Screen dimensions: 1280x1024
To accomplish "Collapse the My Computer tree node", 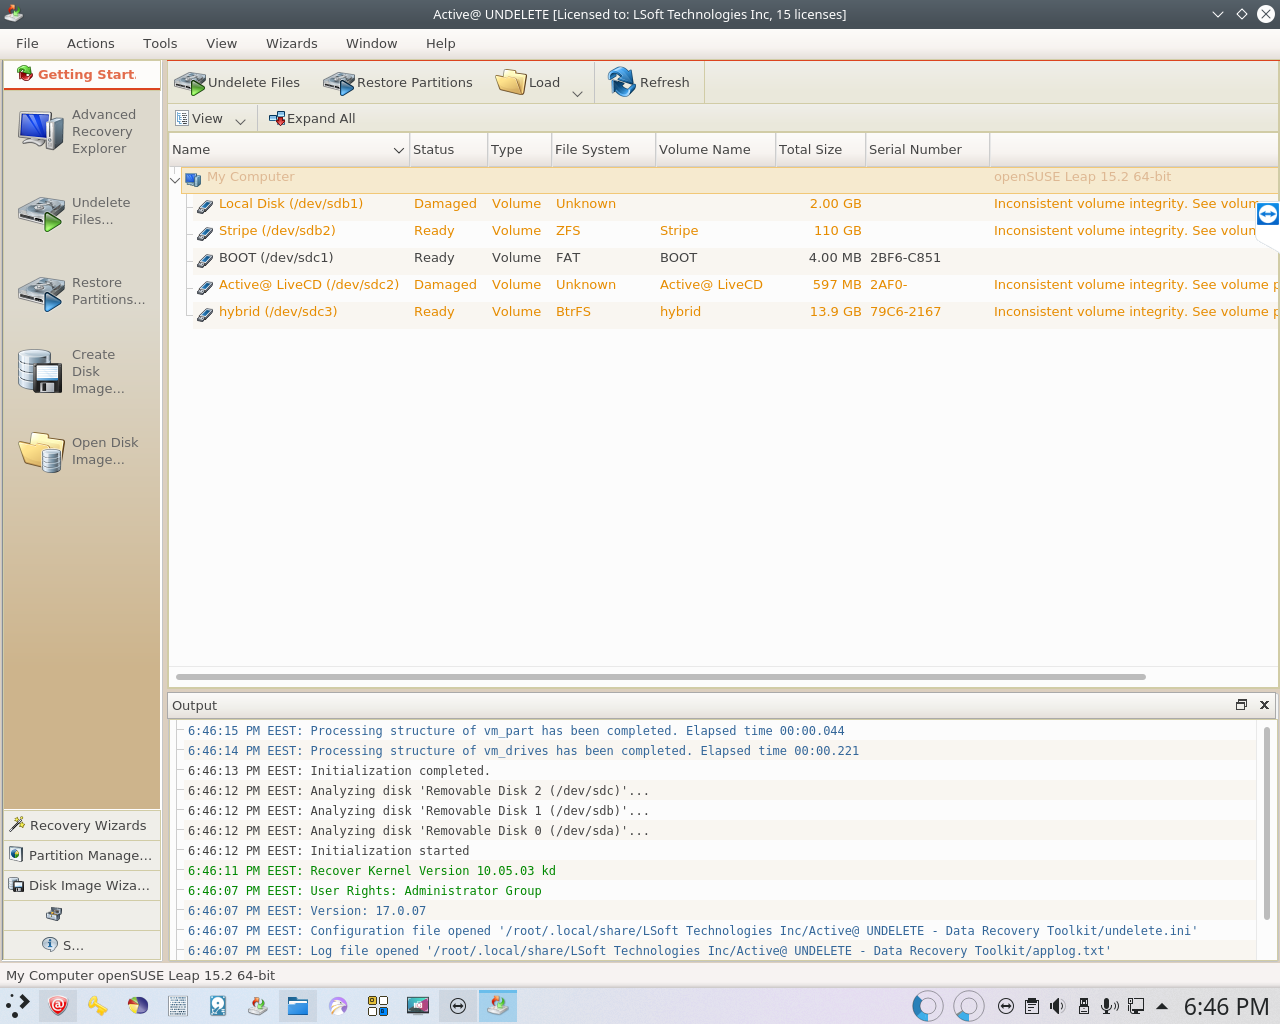I will tap(175, 180).
